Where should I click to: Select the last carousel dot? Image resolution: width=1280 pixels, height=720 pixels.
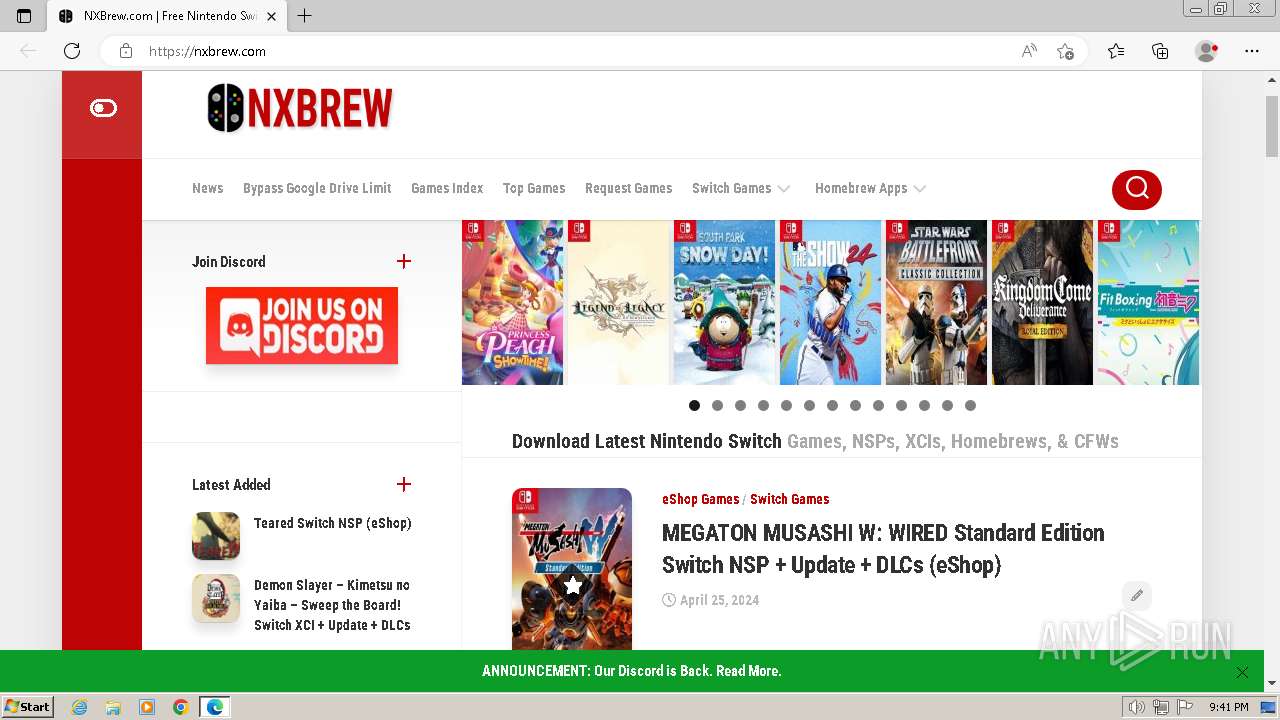[x=970, y=405]
